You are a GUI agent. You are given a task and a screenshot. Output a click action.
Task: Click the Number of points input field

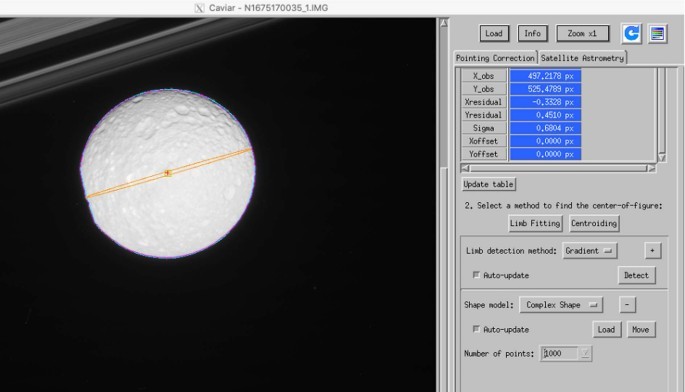pyautogui.click(x=560, y=353)
